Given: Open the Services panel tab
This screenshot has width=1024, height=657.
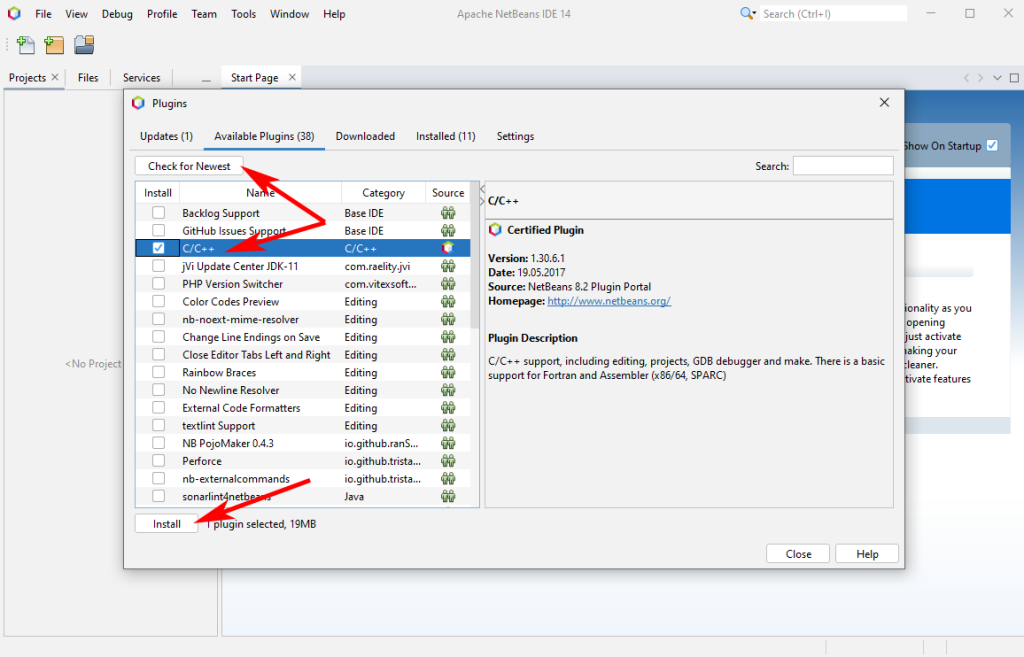Looking at the screenshot, I should [141, 77].
